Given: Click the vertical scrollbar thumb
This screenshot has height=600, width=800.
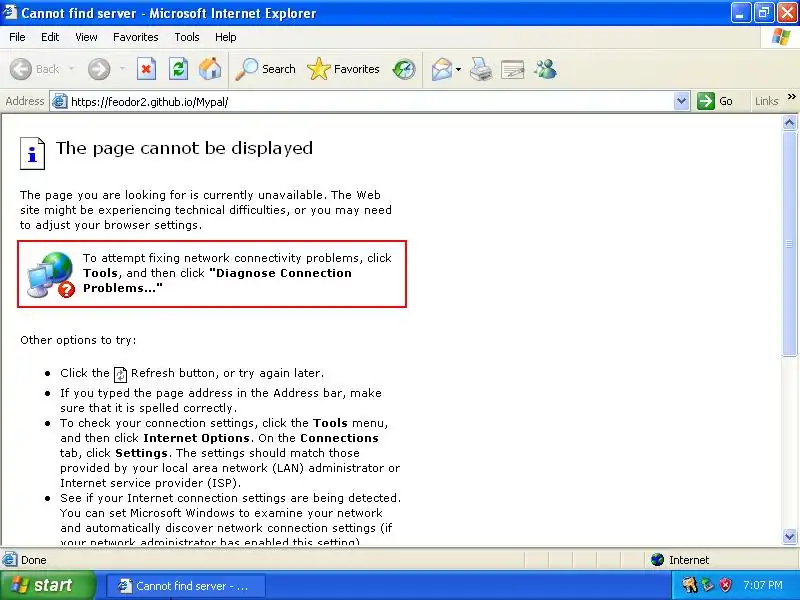Looking at the screenshot, I should (x=789, y=243).
